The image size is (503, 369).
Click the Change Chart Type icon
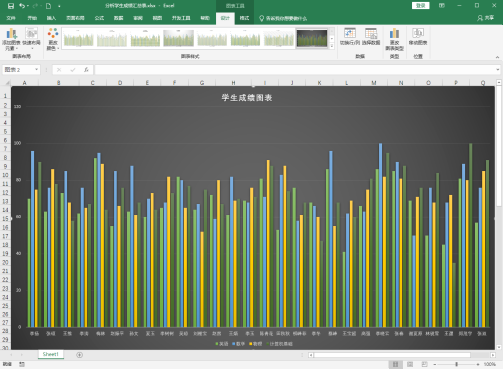tap(394, 39)
